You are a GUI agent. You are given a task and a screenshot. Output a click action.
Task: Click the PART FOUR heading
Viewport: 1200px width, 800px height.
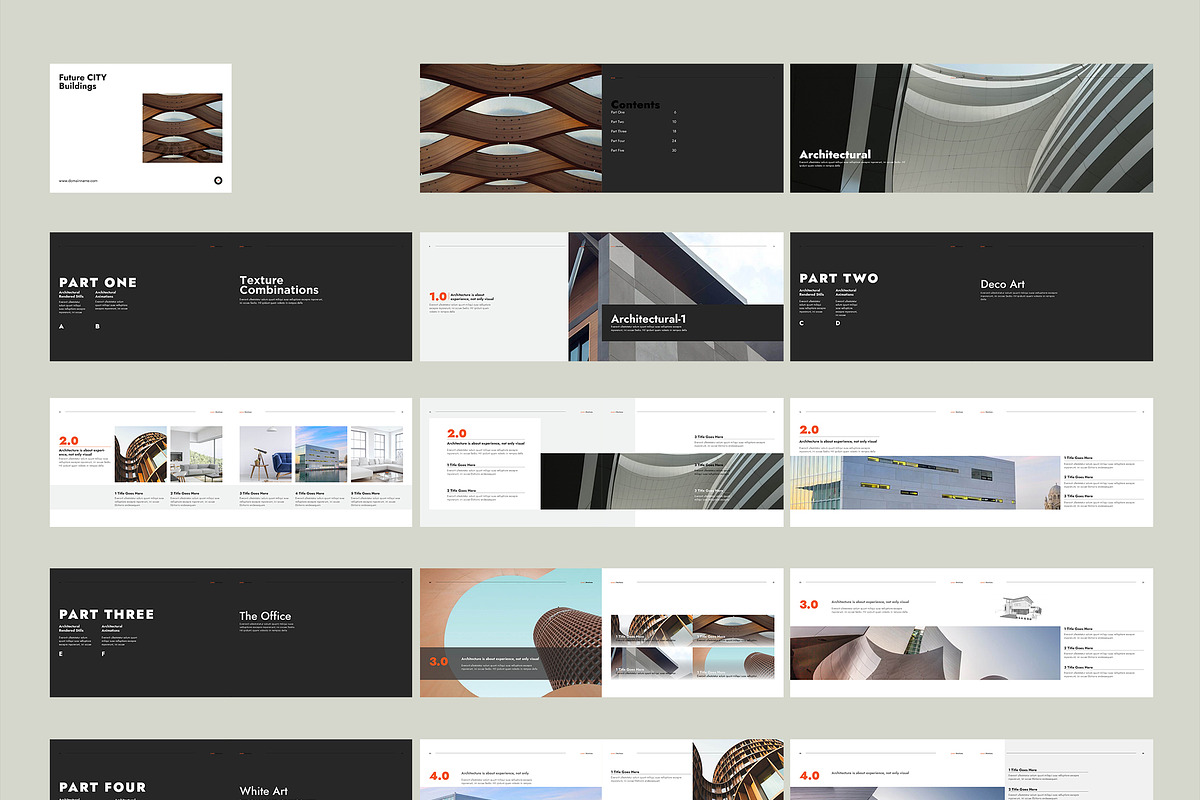tap(102, 788)
